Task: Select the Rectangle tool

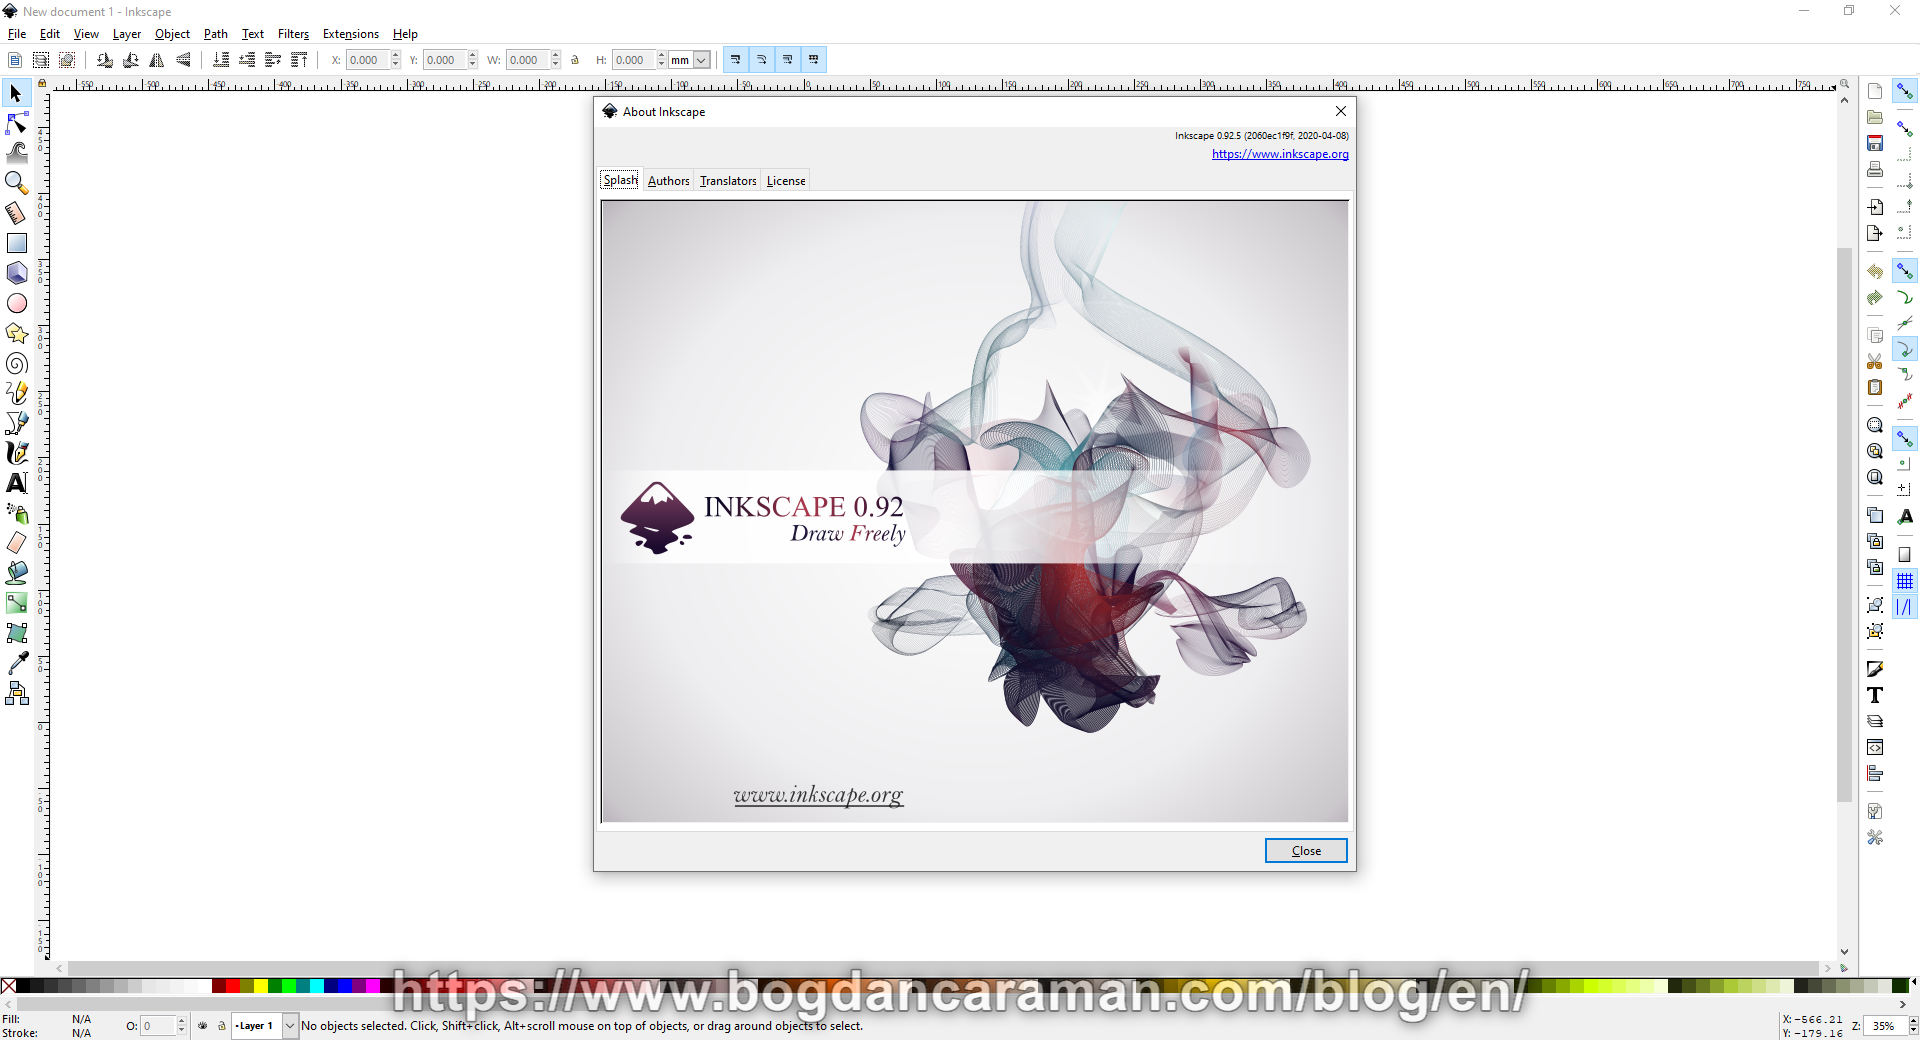Action: point(16,243)
